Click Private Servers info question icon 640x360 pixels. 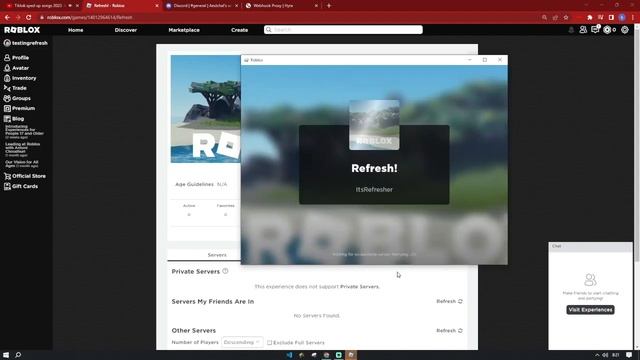pos(225,271)
